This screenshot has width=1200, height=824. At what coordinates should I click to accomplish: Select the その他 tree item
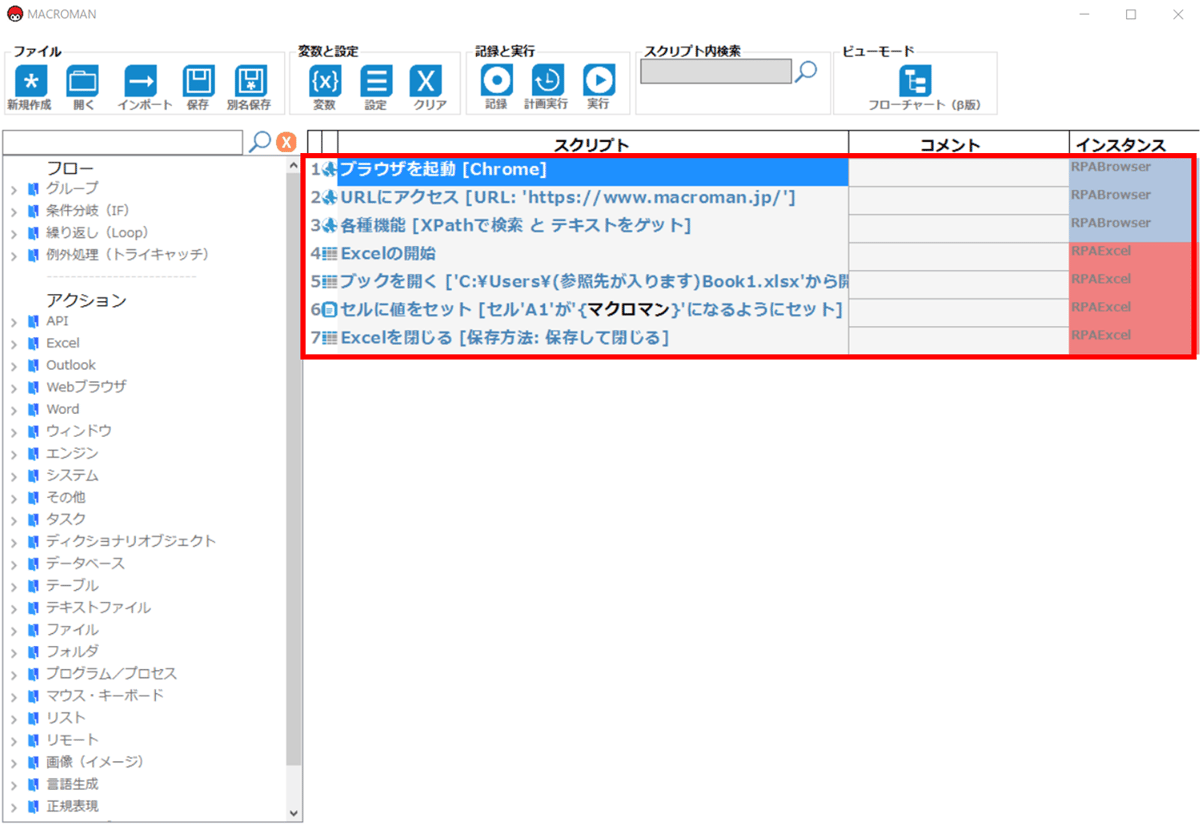[x=65, y=497]
